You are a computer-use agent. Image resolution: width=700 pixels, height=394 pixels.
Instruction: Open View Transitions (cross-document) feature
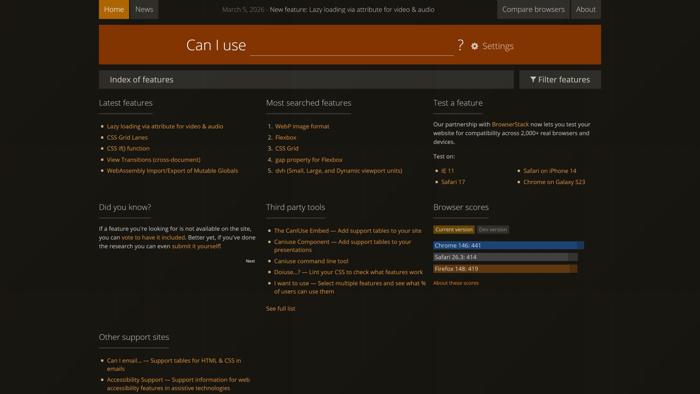point(154,159)
